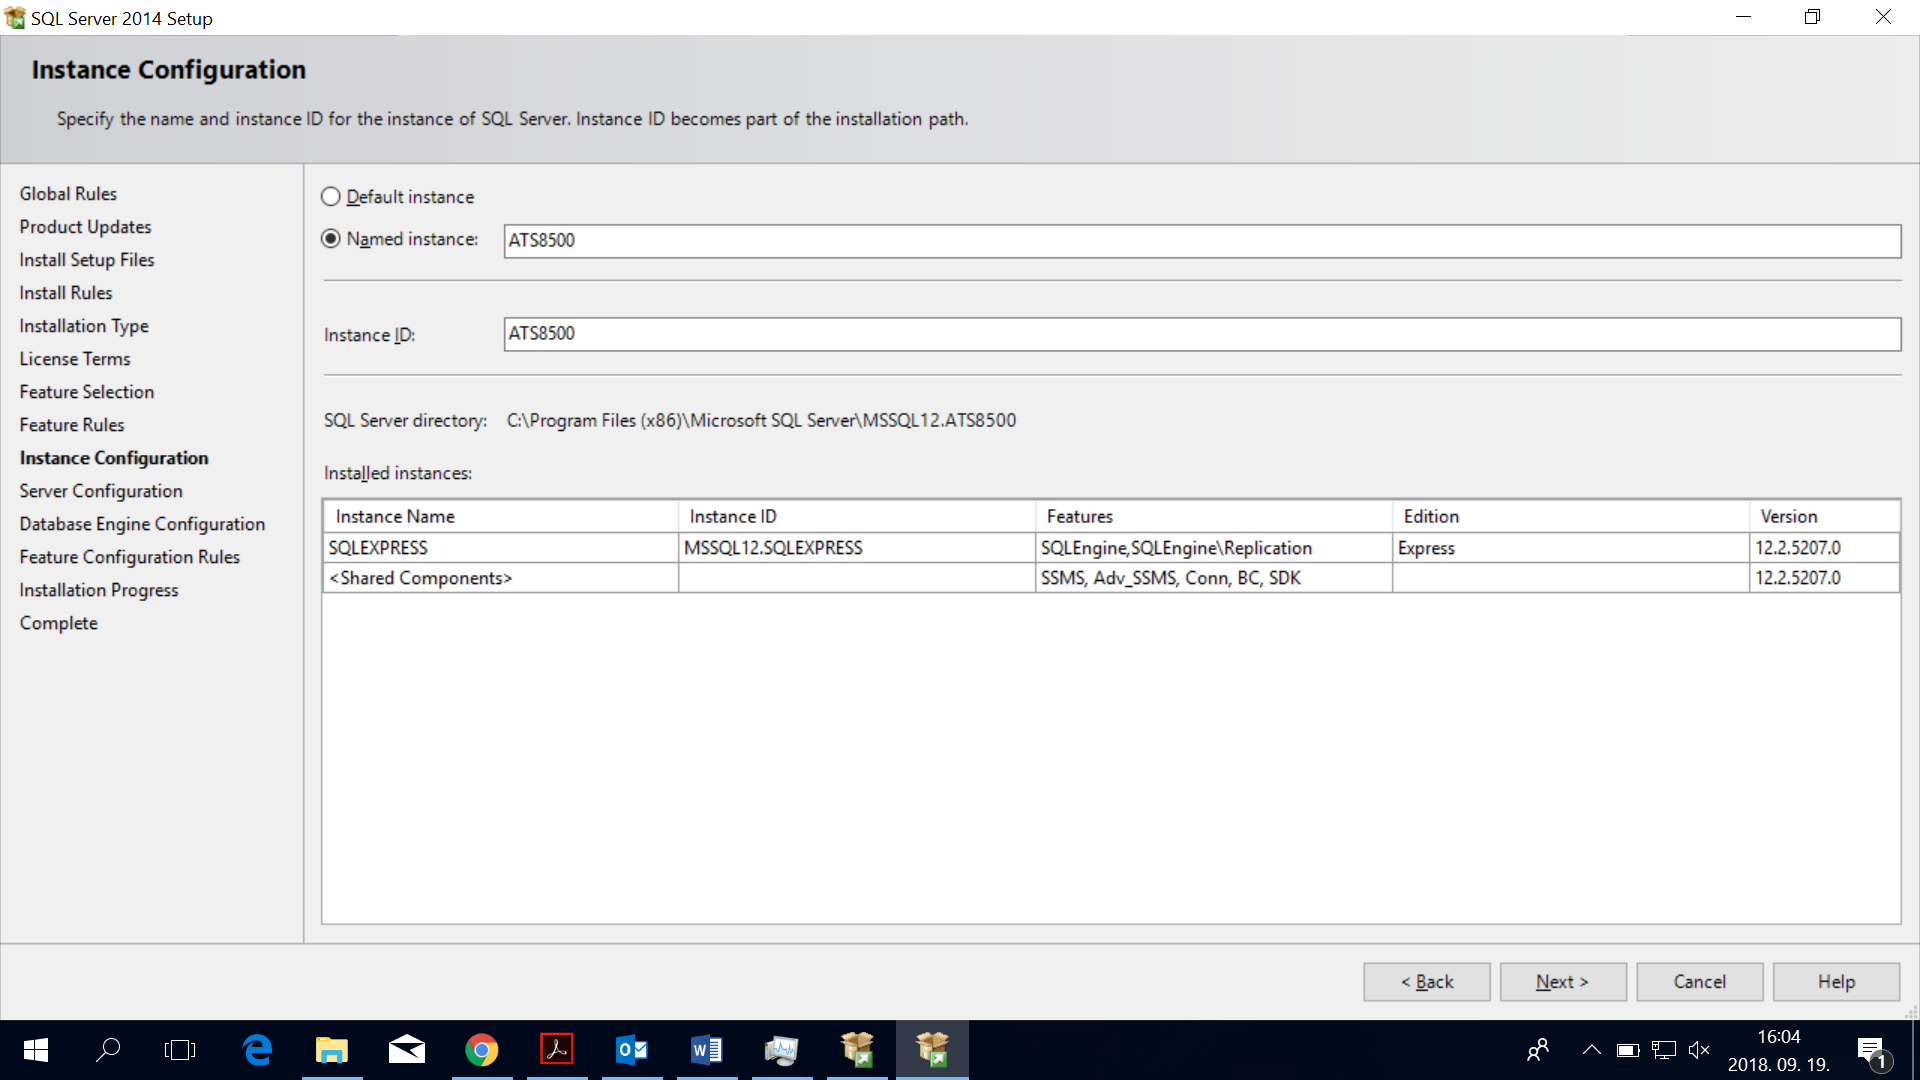
Task: Click into the Named instance text field
Action: coord(1200,241)
